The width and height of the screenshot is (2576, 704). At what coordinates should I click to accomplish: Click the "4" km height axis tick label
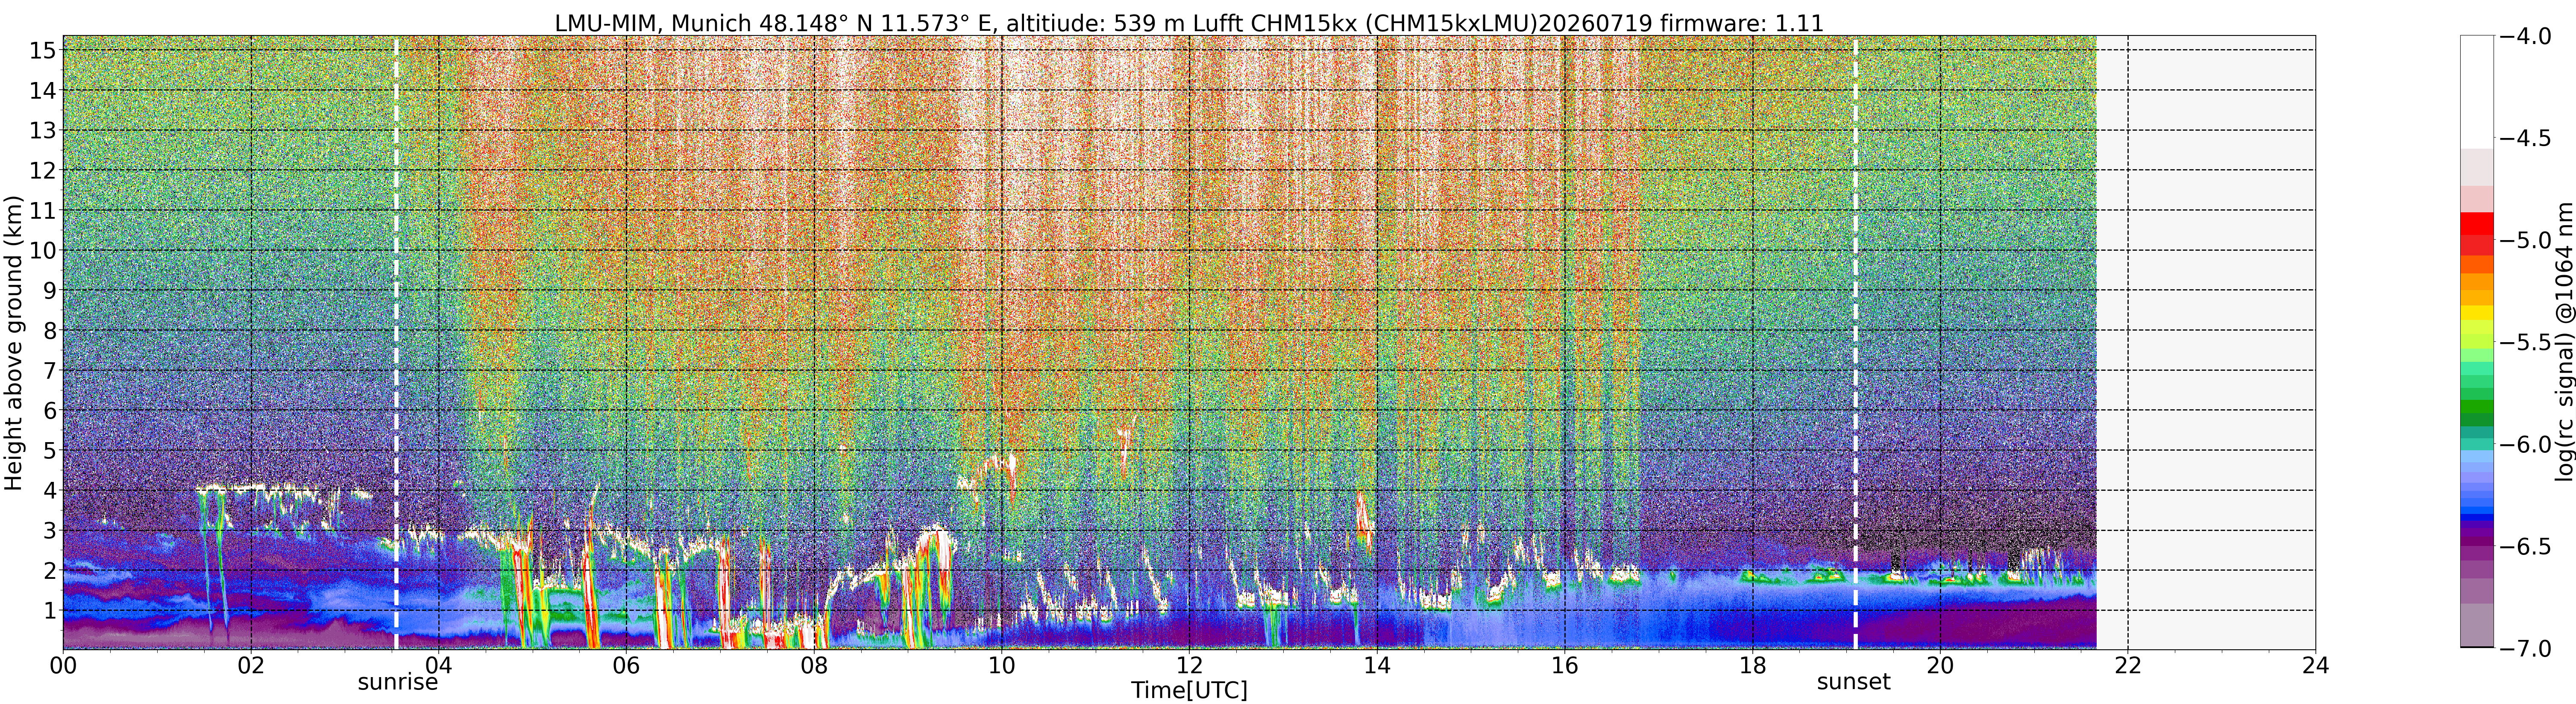[x=49, y=490]
